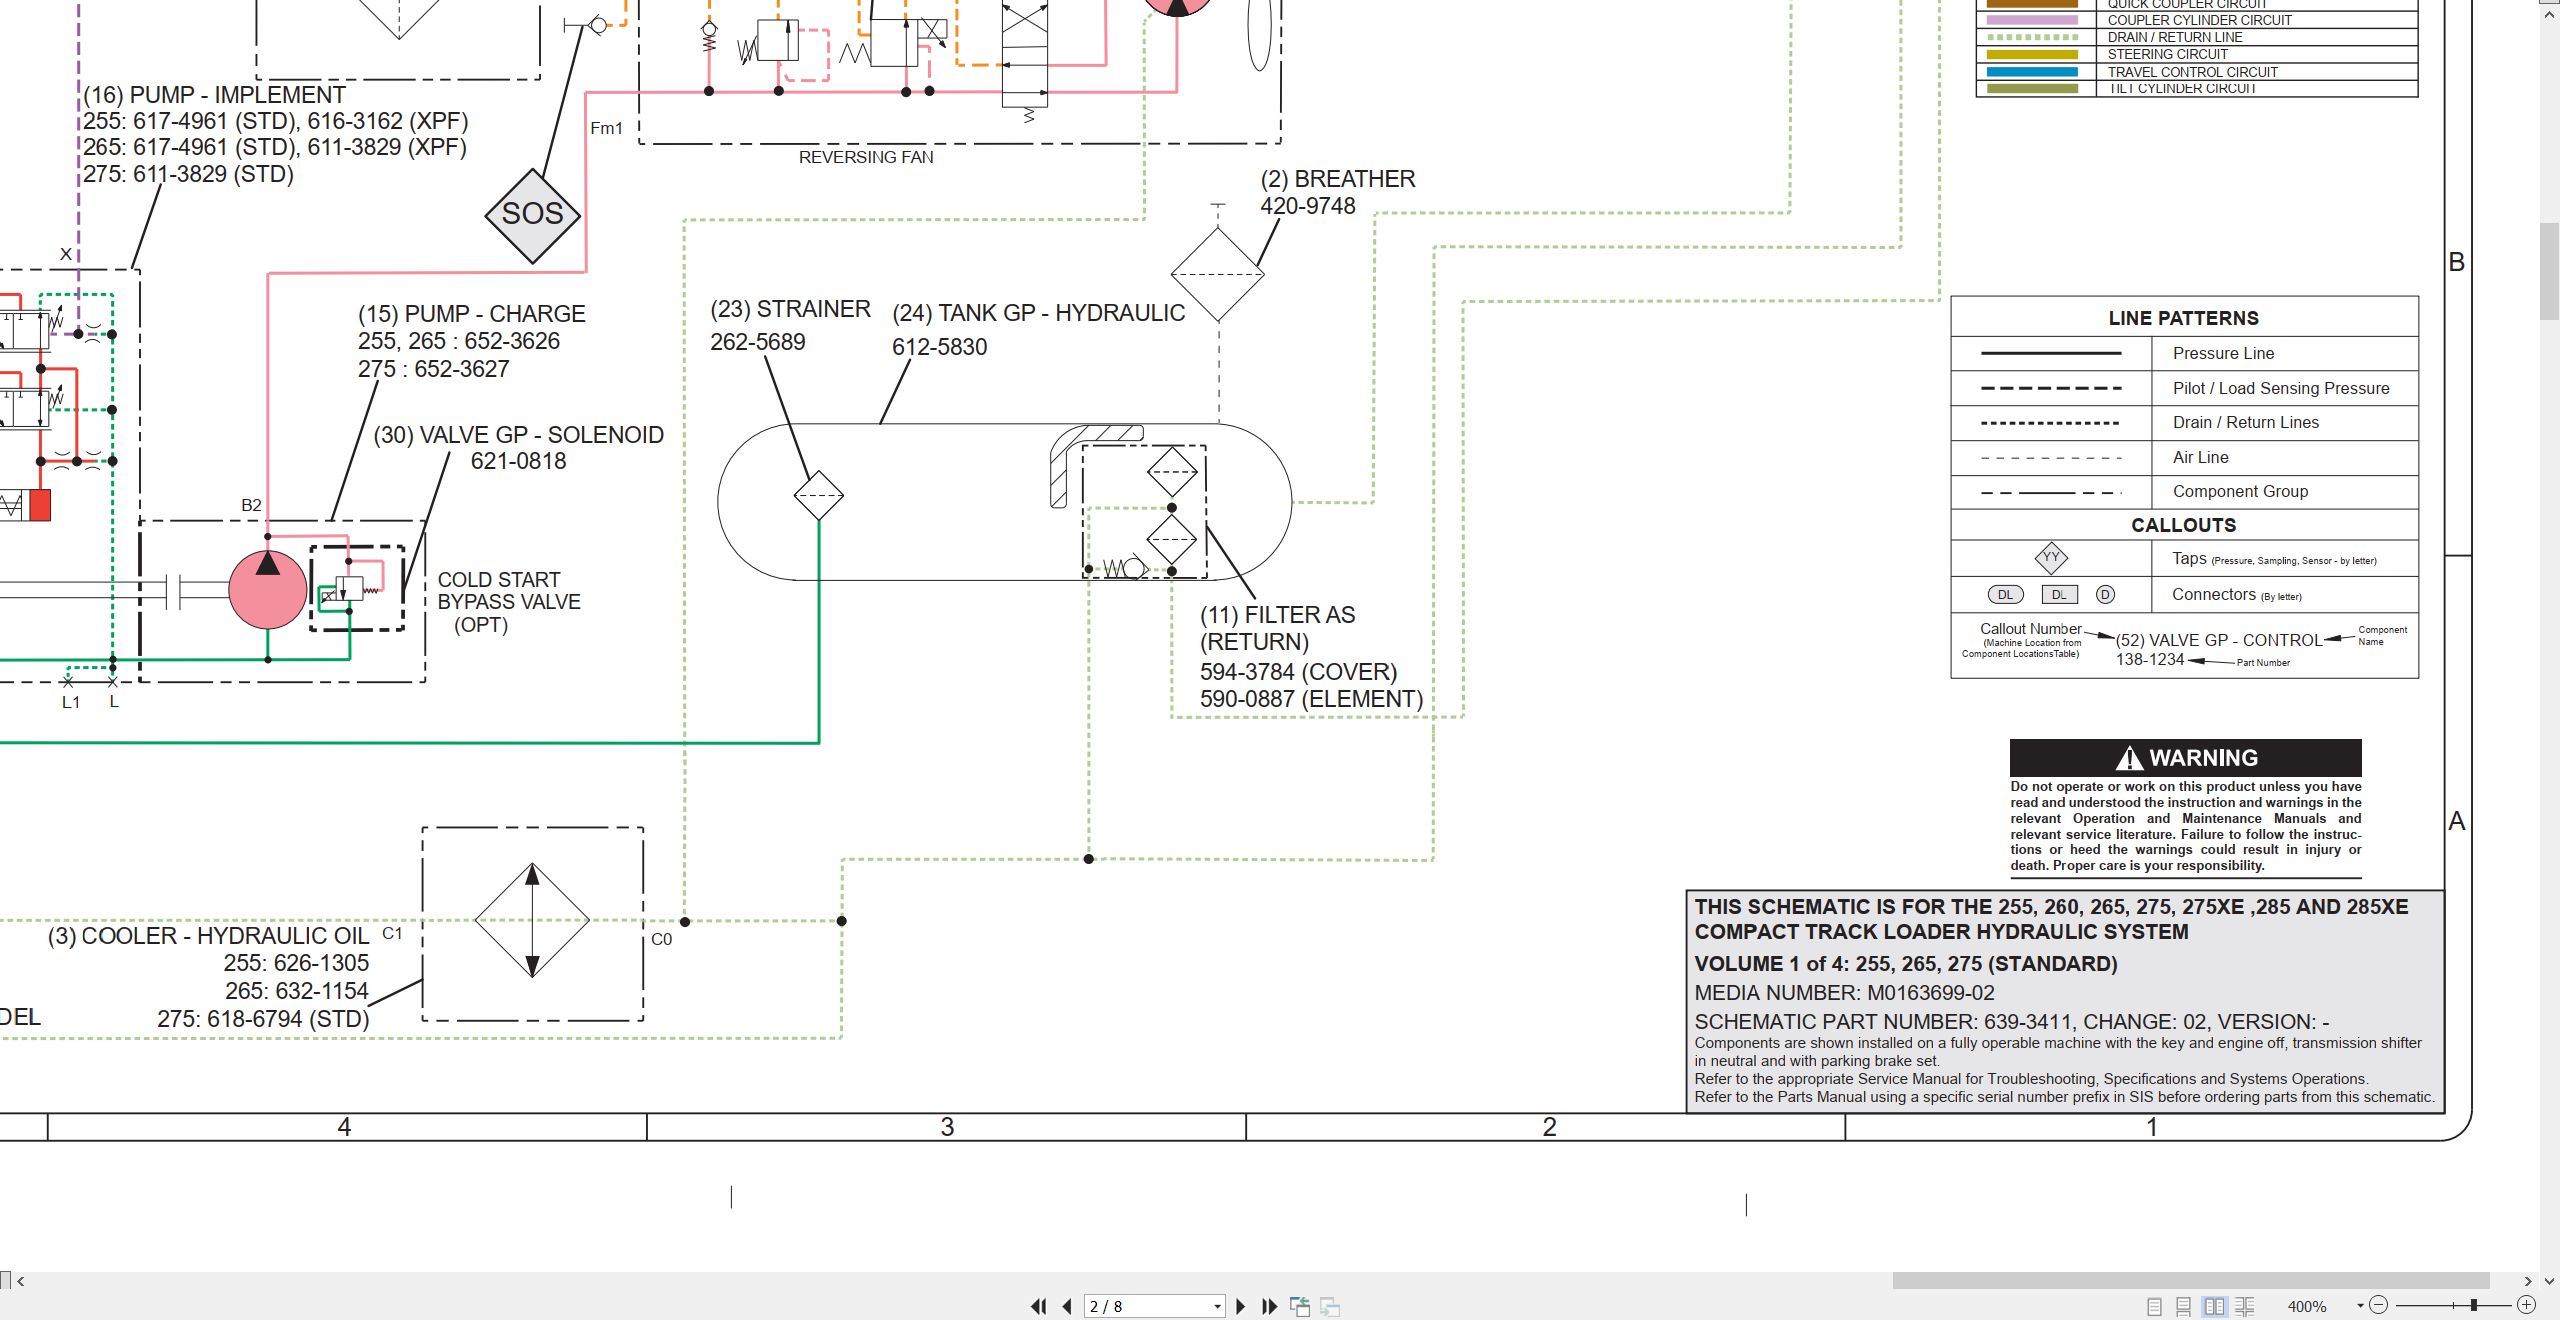Go to the first page
Image resolution: width=2560 pixels, height=1320 pixels.
[x=1039, y=1306]
